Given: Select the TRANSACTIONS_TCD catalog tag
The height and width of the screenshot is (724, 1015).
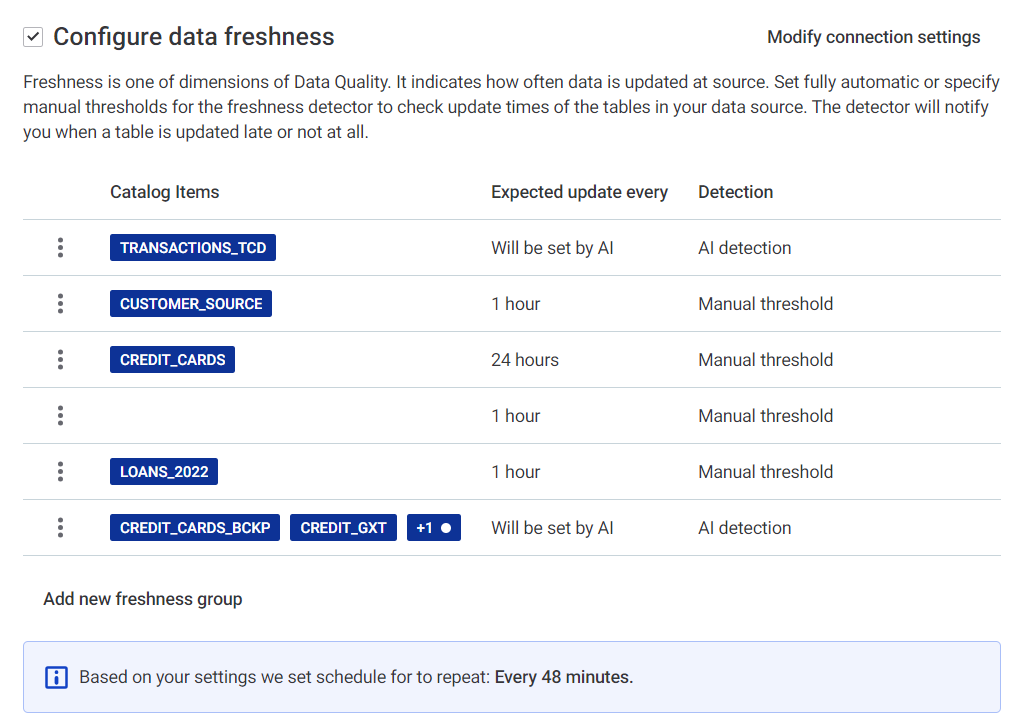Looking at the screenshot, I should (193, 248).
